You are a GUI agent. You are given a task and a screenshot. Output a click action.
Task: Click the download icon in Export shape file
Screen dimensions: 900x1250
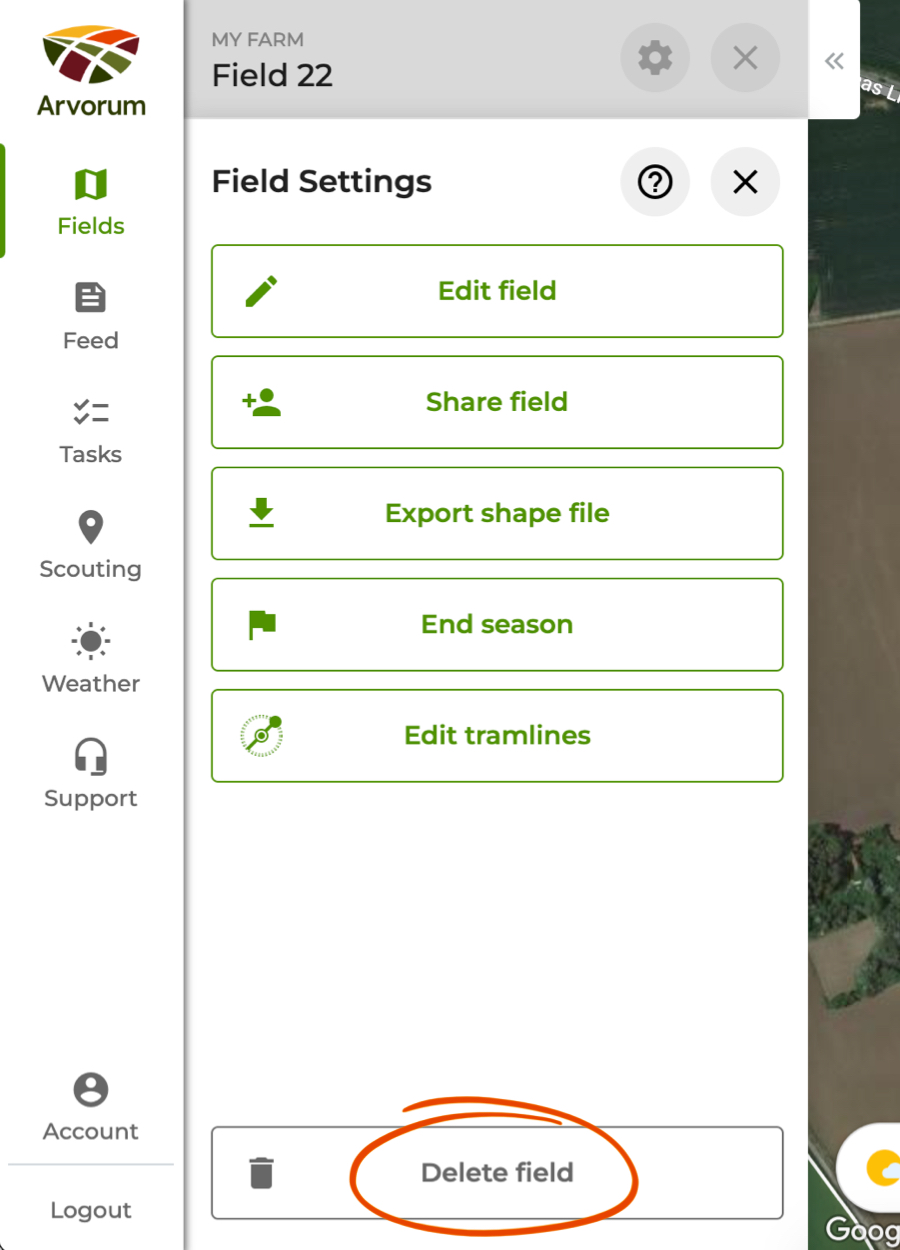coord(260,513)
